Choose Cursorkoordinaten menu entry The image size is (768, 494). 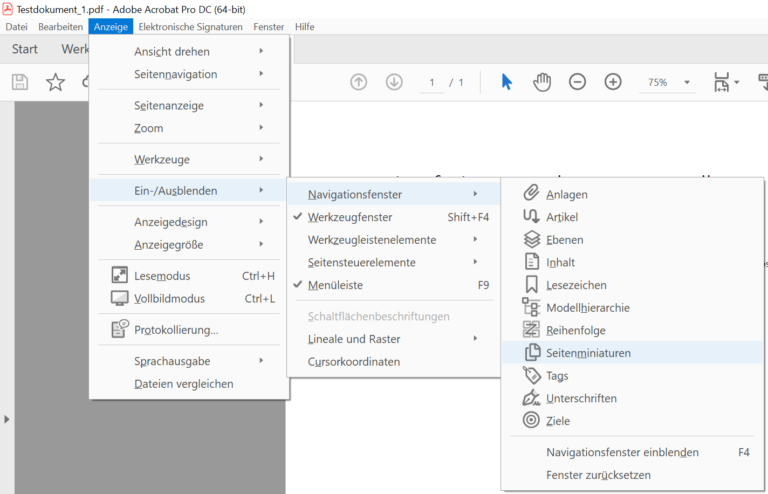click(x=393, y=361)
